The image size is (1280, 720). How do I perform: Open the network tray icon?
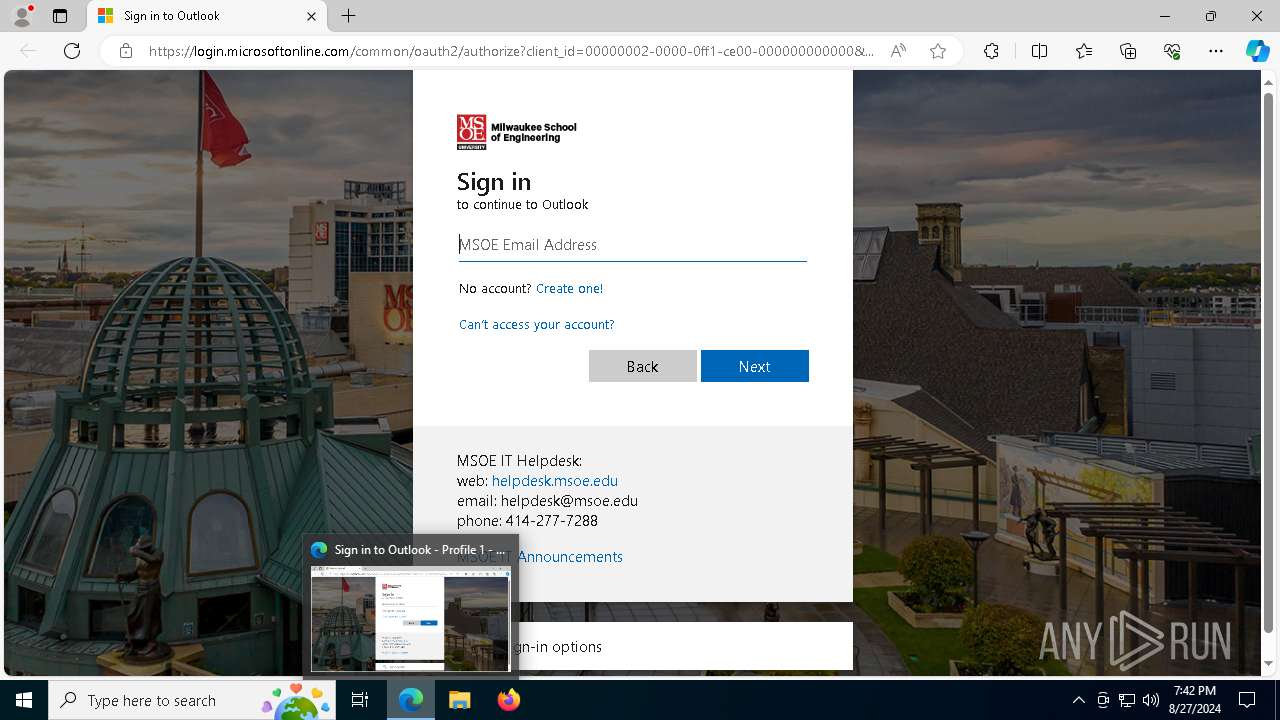click(1127, 700)
